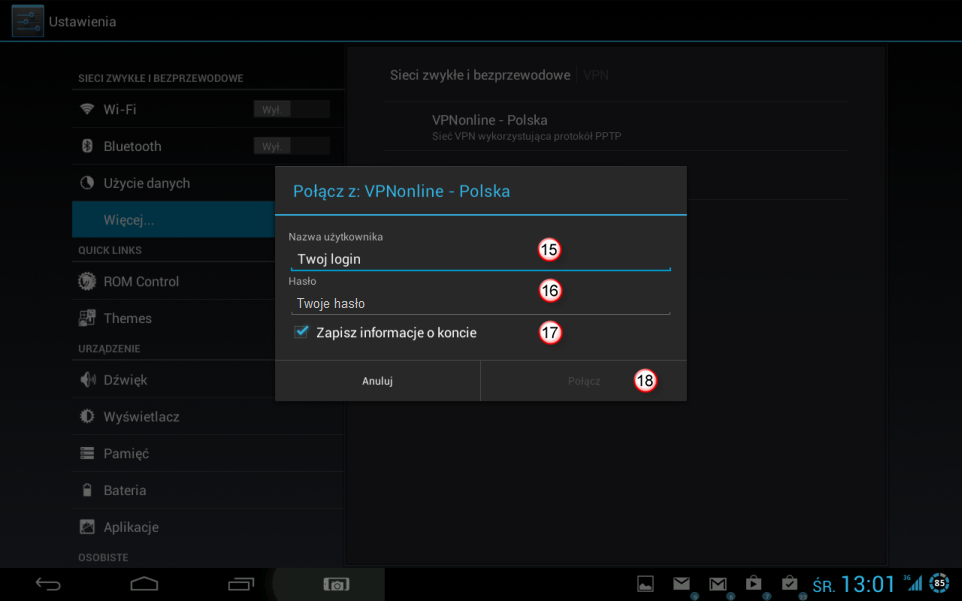Tap the Back navigation button

click(x=48, y=584)
